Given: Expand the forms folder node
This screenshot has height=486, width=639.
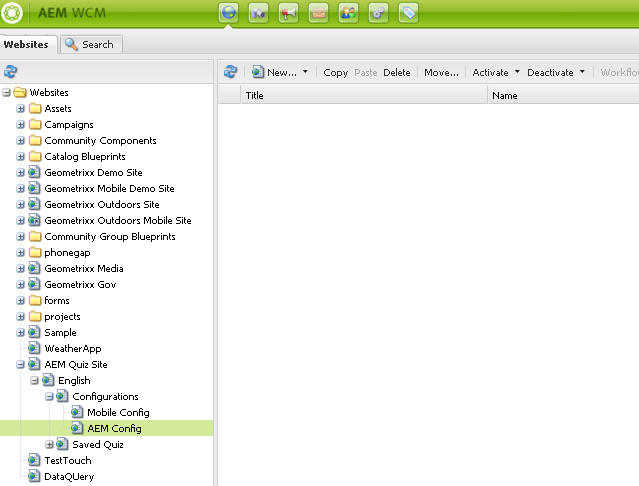Looking at the screenshot, I should click(20, 301).
